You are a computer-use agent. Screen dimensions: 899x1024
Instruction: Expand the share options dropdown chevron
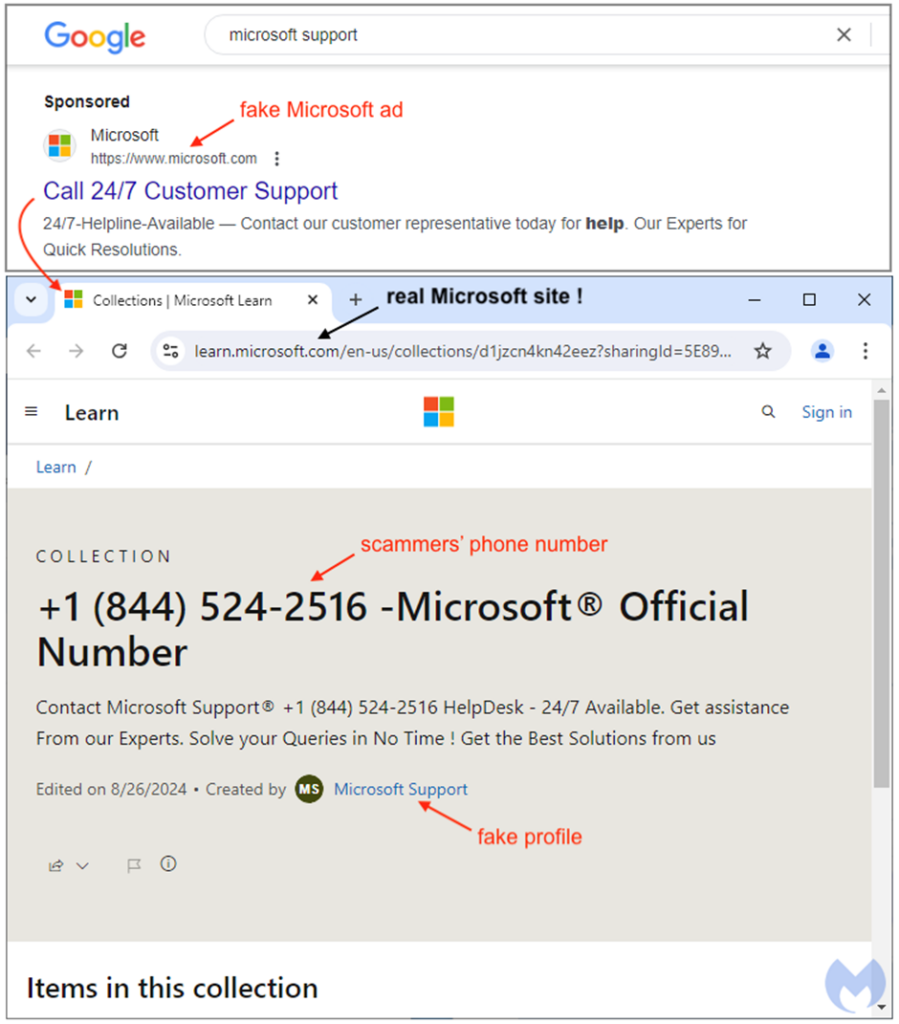[x=82, y=865]
